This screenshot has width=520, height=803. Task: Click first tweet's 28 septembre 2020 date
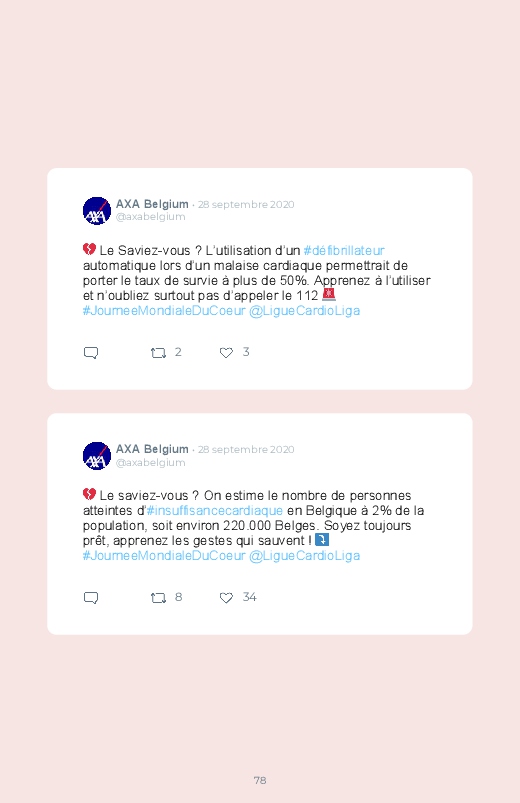246,204
